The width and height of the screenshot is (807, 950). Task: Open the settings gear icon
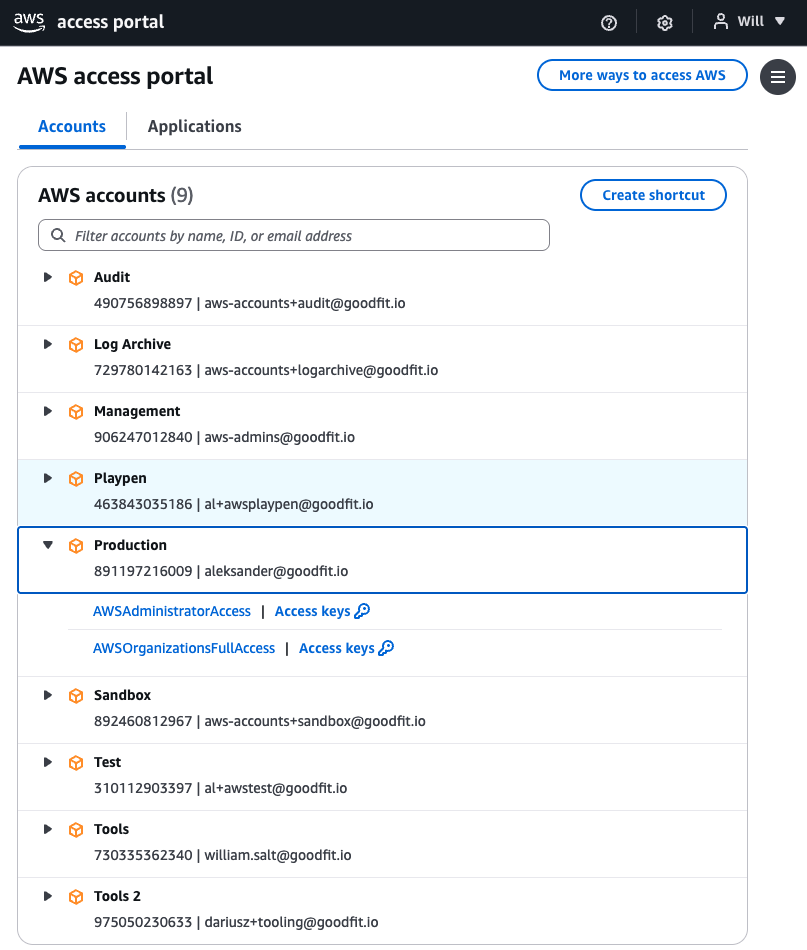point(665,23)
